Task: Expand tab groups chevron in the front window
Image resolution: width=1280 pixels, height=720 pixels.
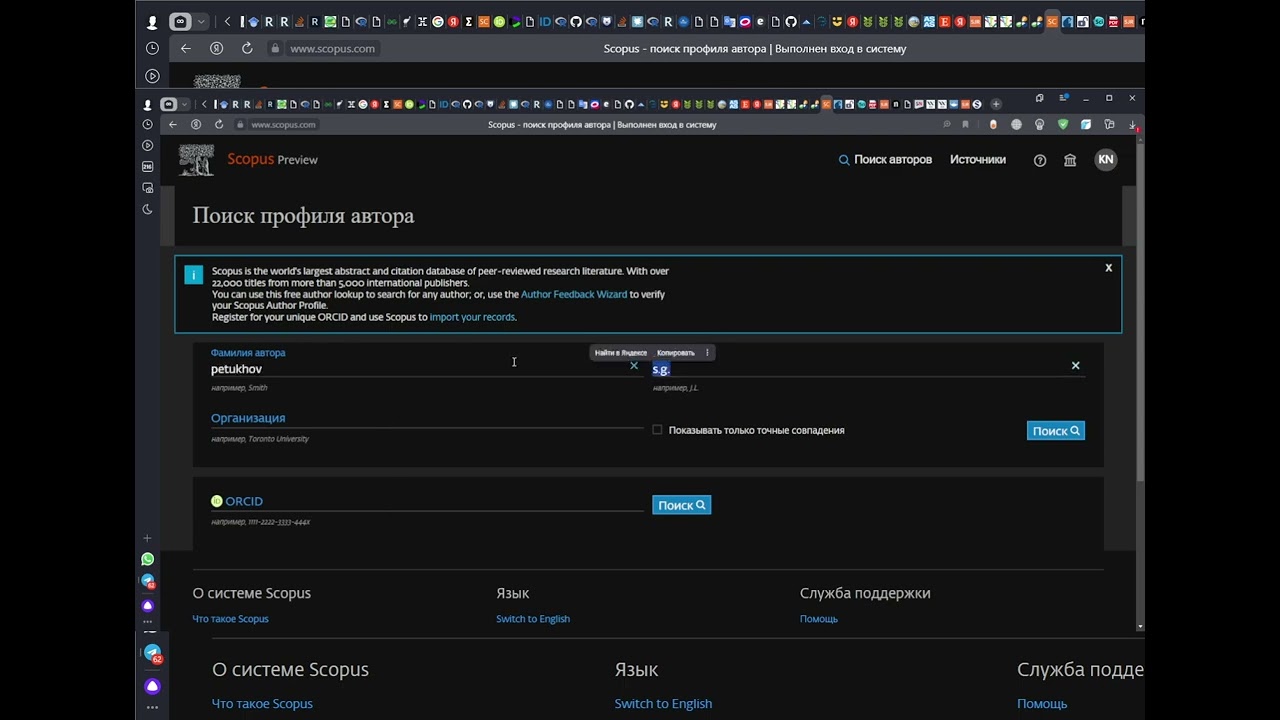Action: [x=184, y=104]
